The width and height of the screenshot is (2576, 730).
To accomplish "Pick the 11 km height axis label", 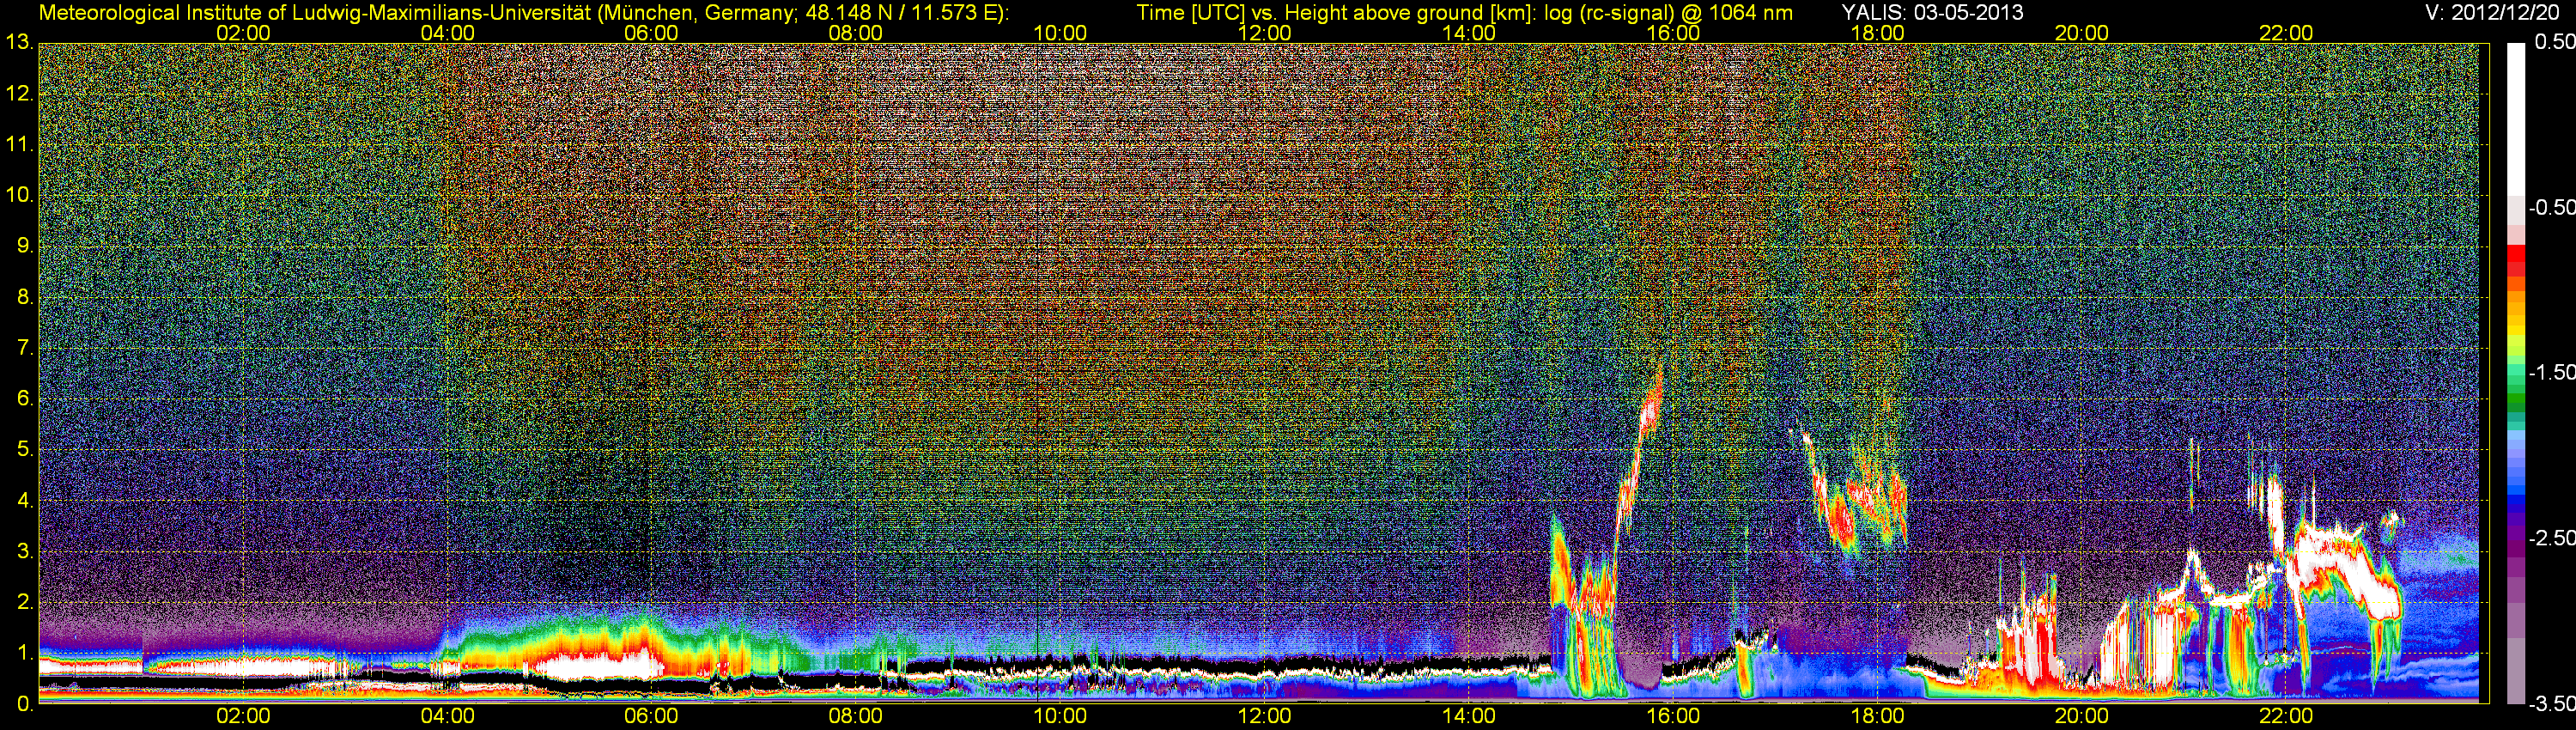I will pyautogui.click(x=20, y=144).
